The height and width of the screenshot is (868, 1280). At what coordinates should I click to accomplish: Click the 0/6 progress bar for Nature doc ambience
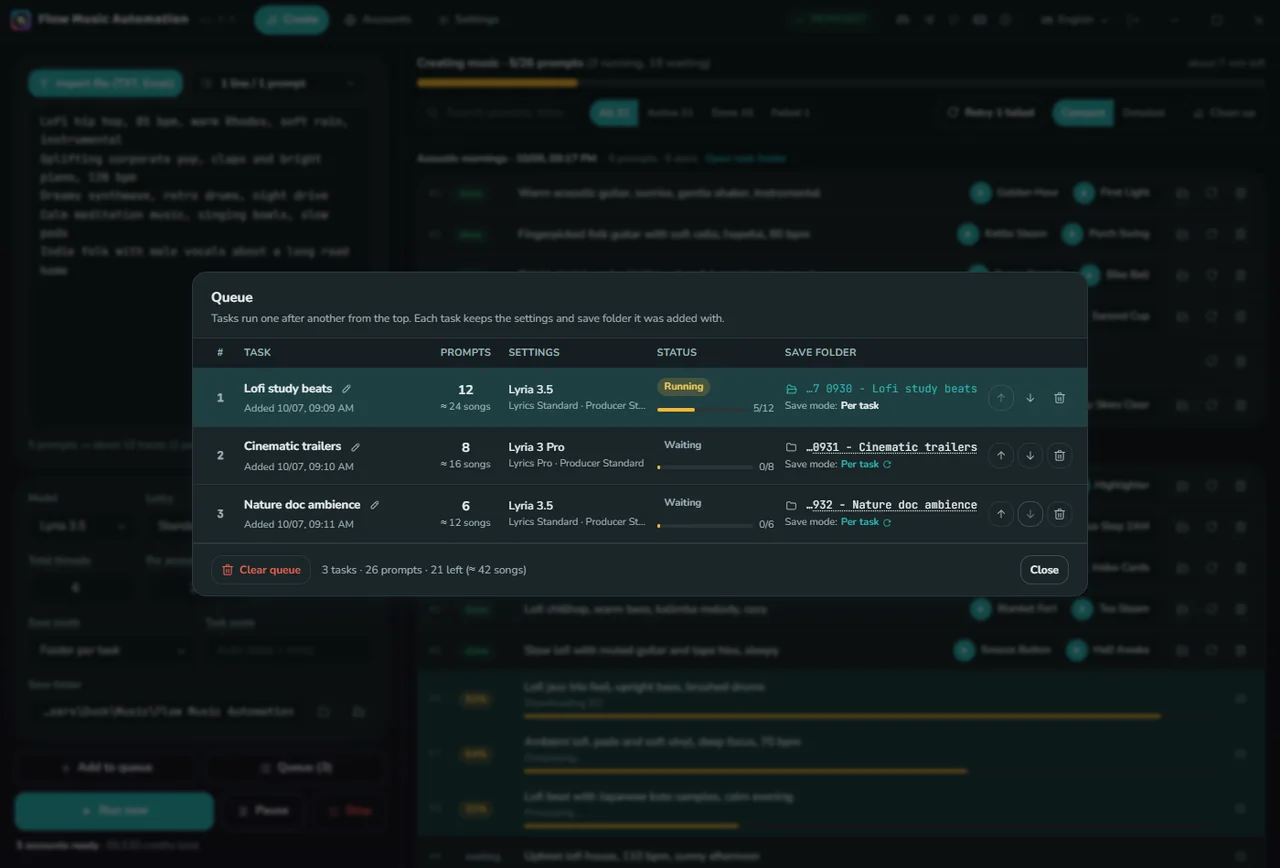tap(704, 525)
